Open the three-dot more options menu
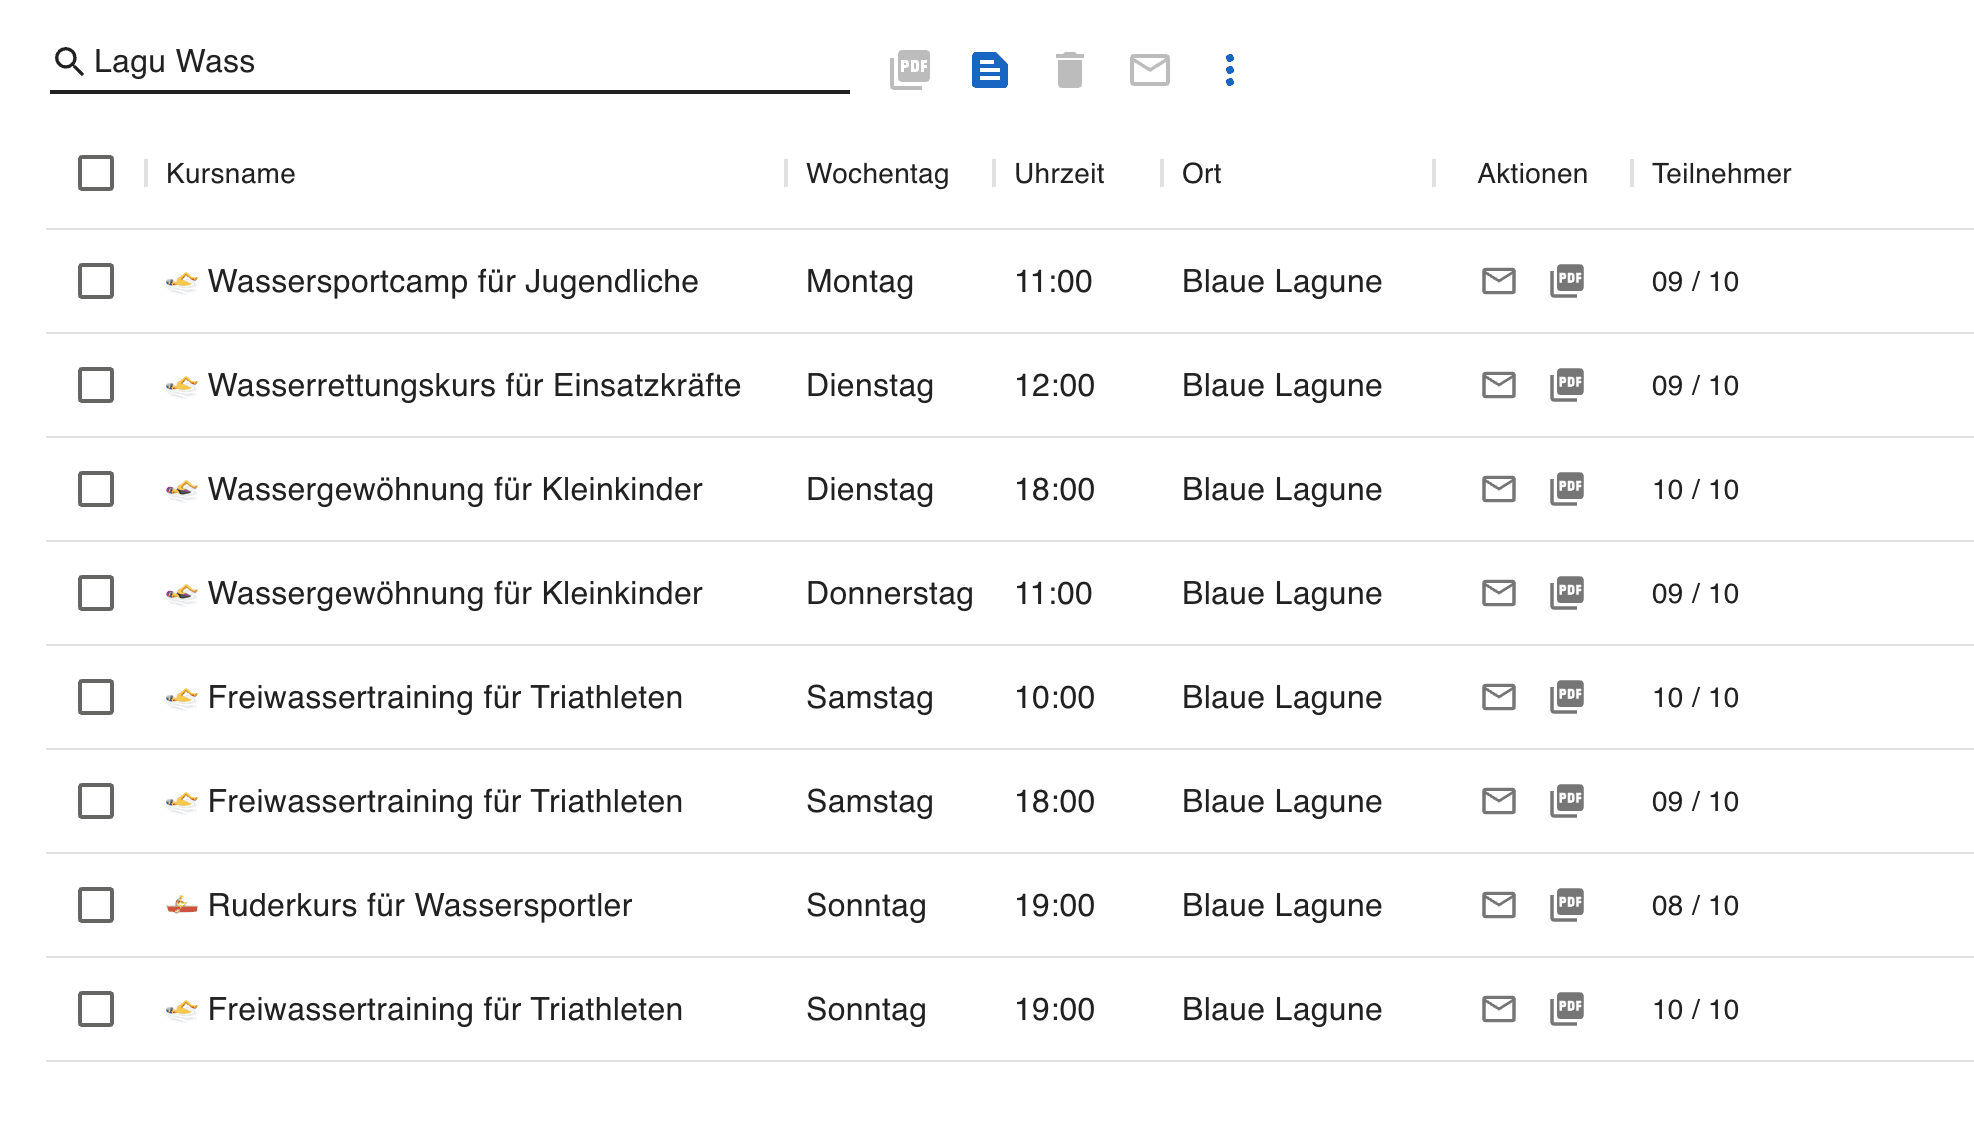 1229,70
